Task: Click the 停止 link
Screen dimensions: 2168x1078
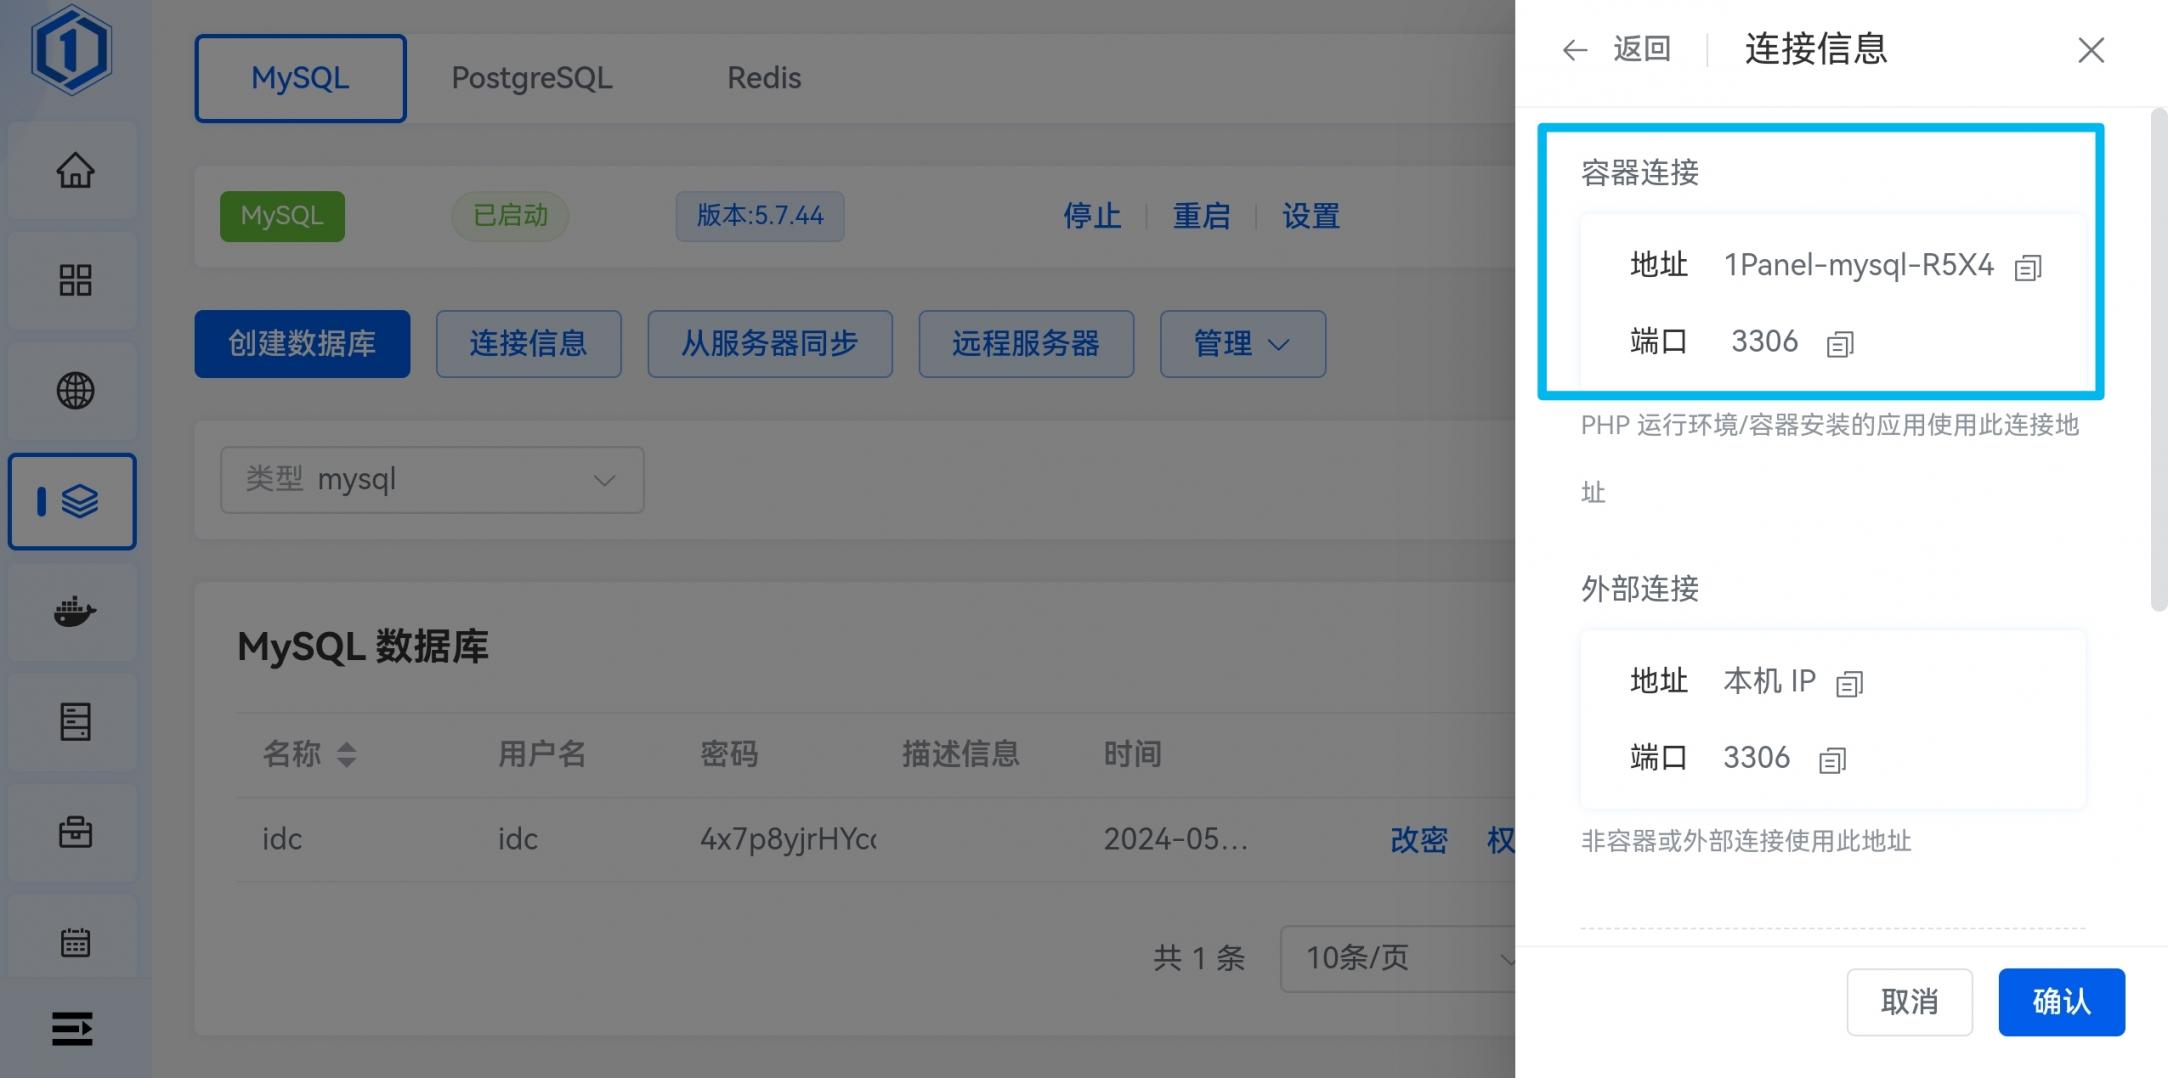Action: point(1092,216)
